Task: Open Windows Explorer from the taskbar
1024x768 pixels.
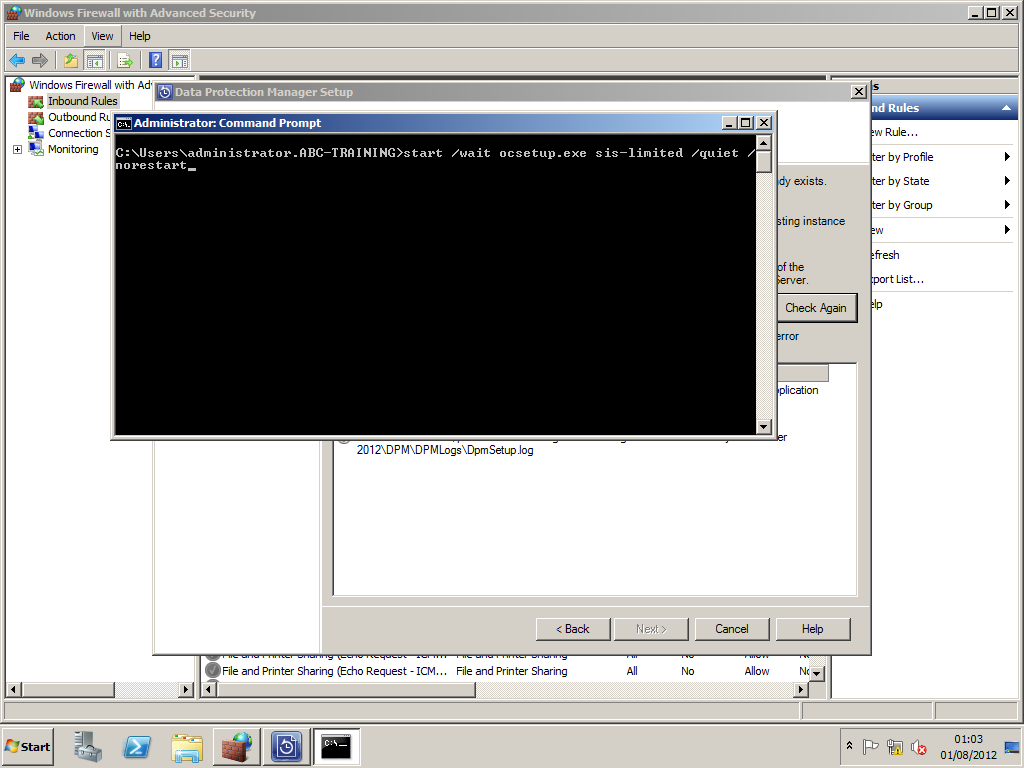Action: 187,746
